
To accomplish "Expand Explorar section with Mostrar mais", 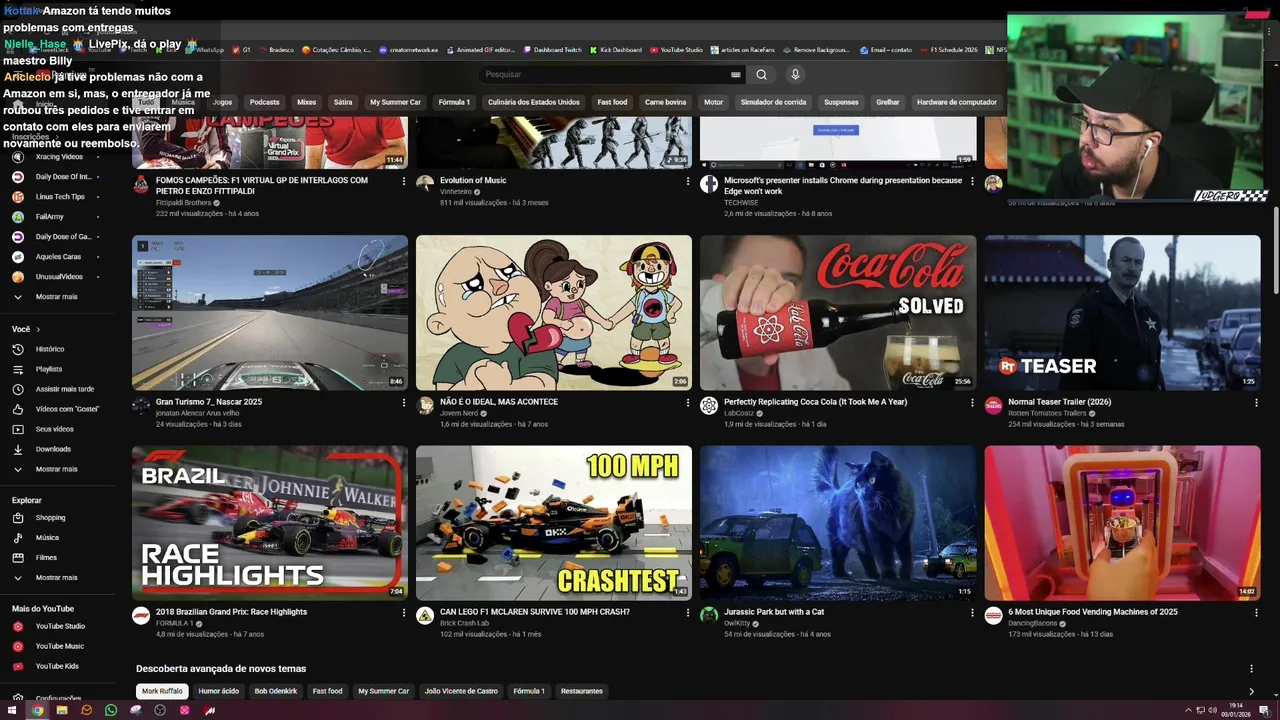I will pos(56,578).
